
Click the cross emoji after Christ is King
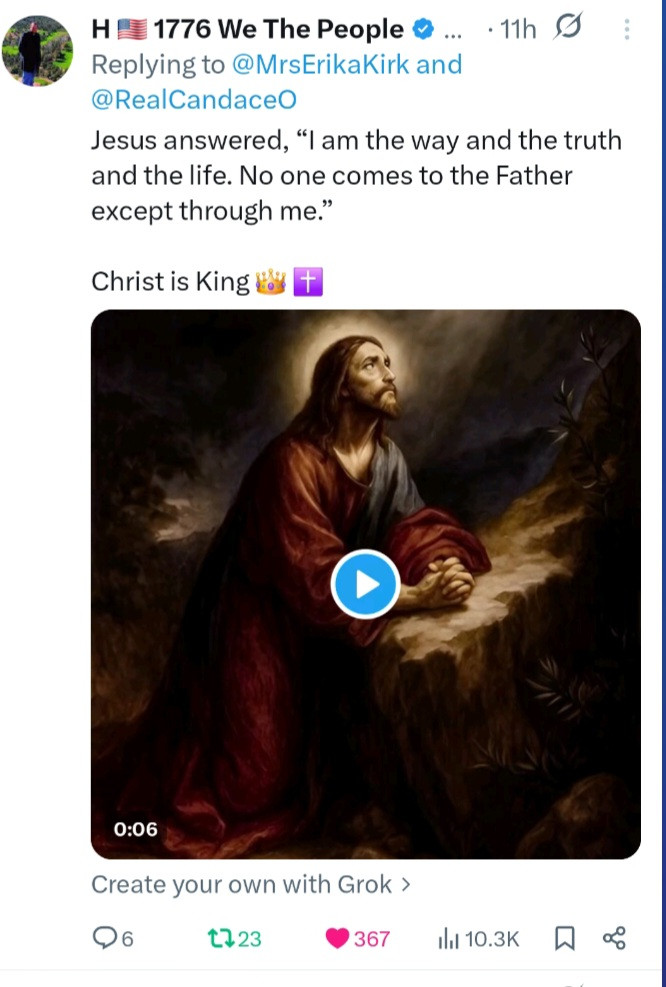click(x=308, y=282)
